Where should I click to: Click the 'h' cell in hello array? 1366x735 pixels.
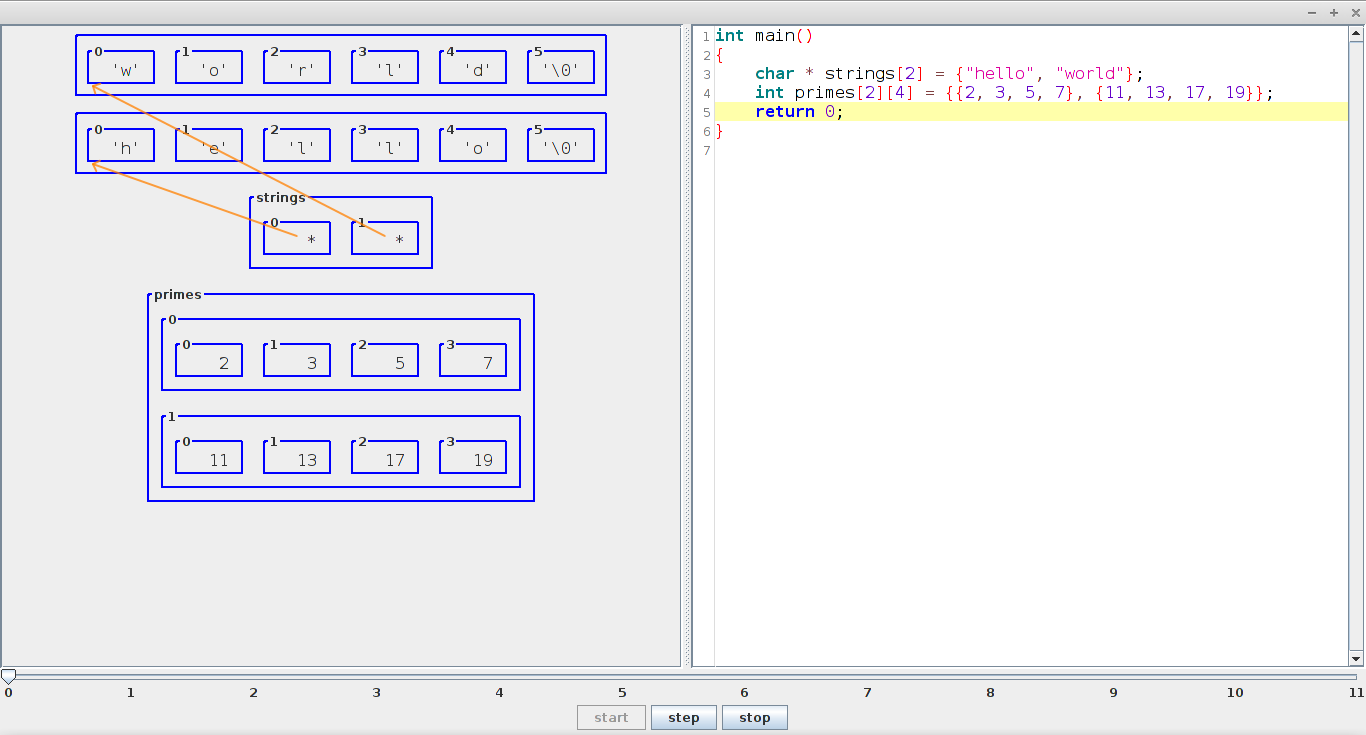tap(121, 145)
